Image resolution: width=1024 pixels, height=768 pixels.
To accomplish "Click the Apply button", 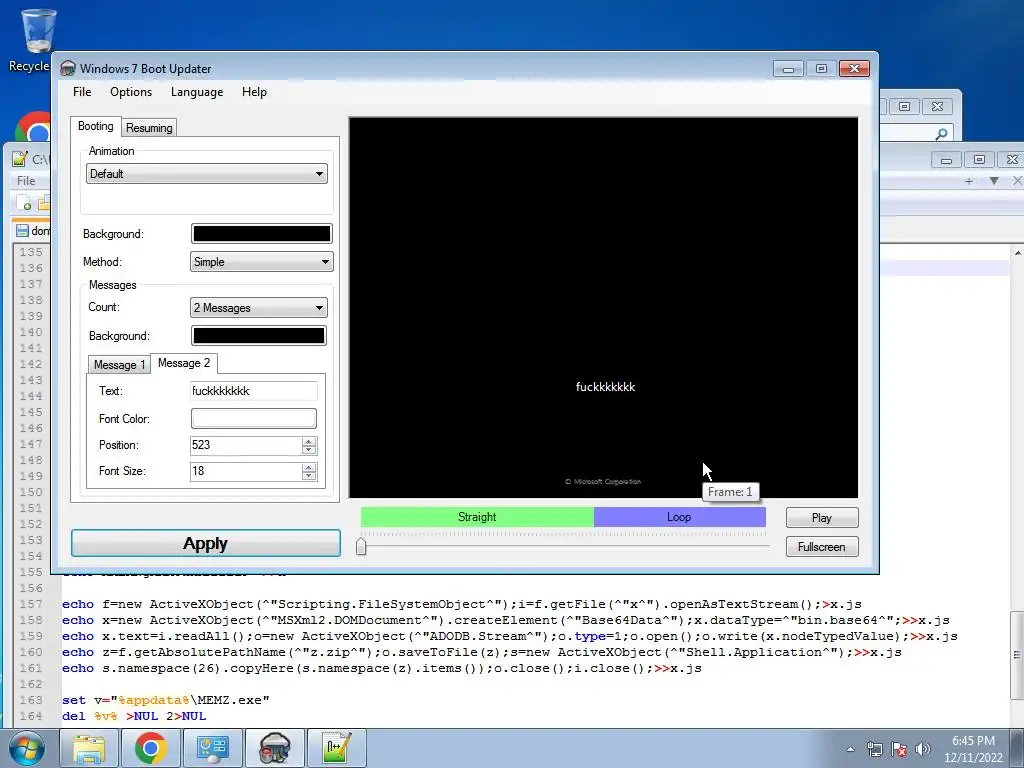I will coord(206,543).
